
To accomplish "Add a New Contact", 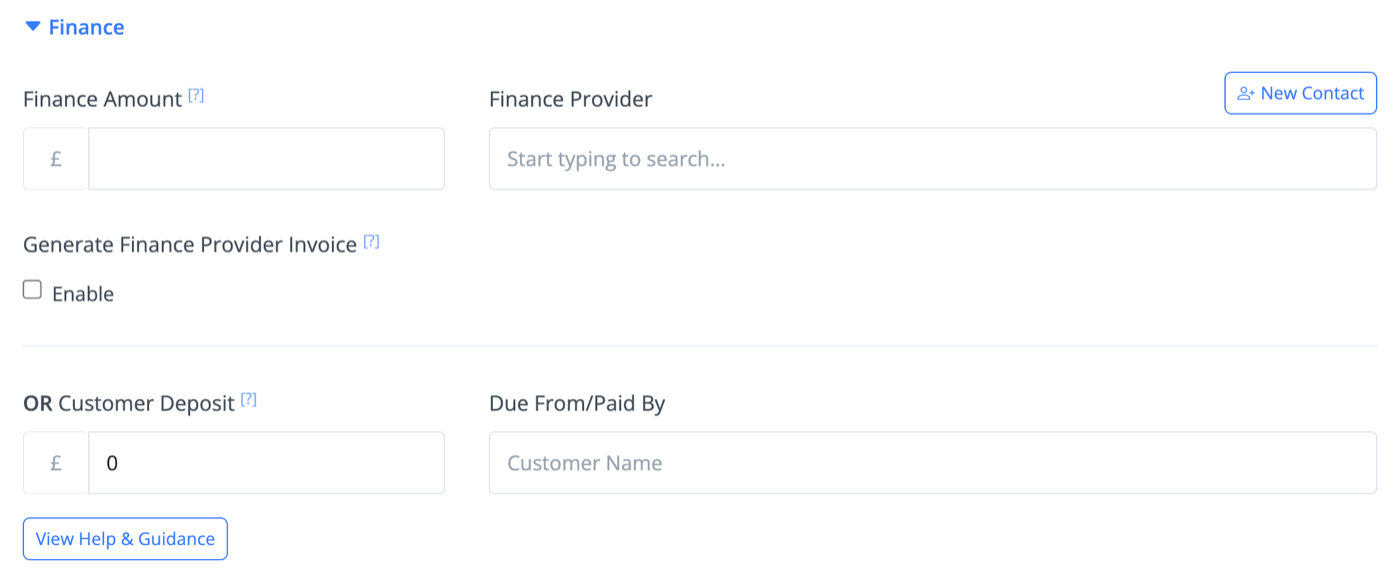I will [1301, 93].
